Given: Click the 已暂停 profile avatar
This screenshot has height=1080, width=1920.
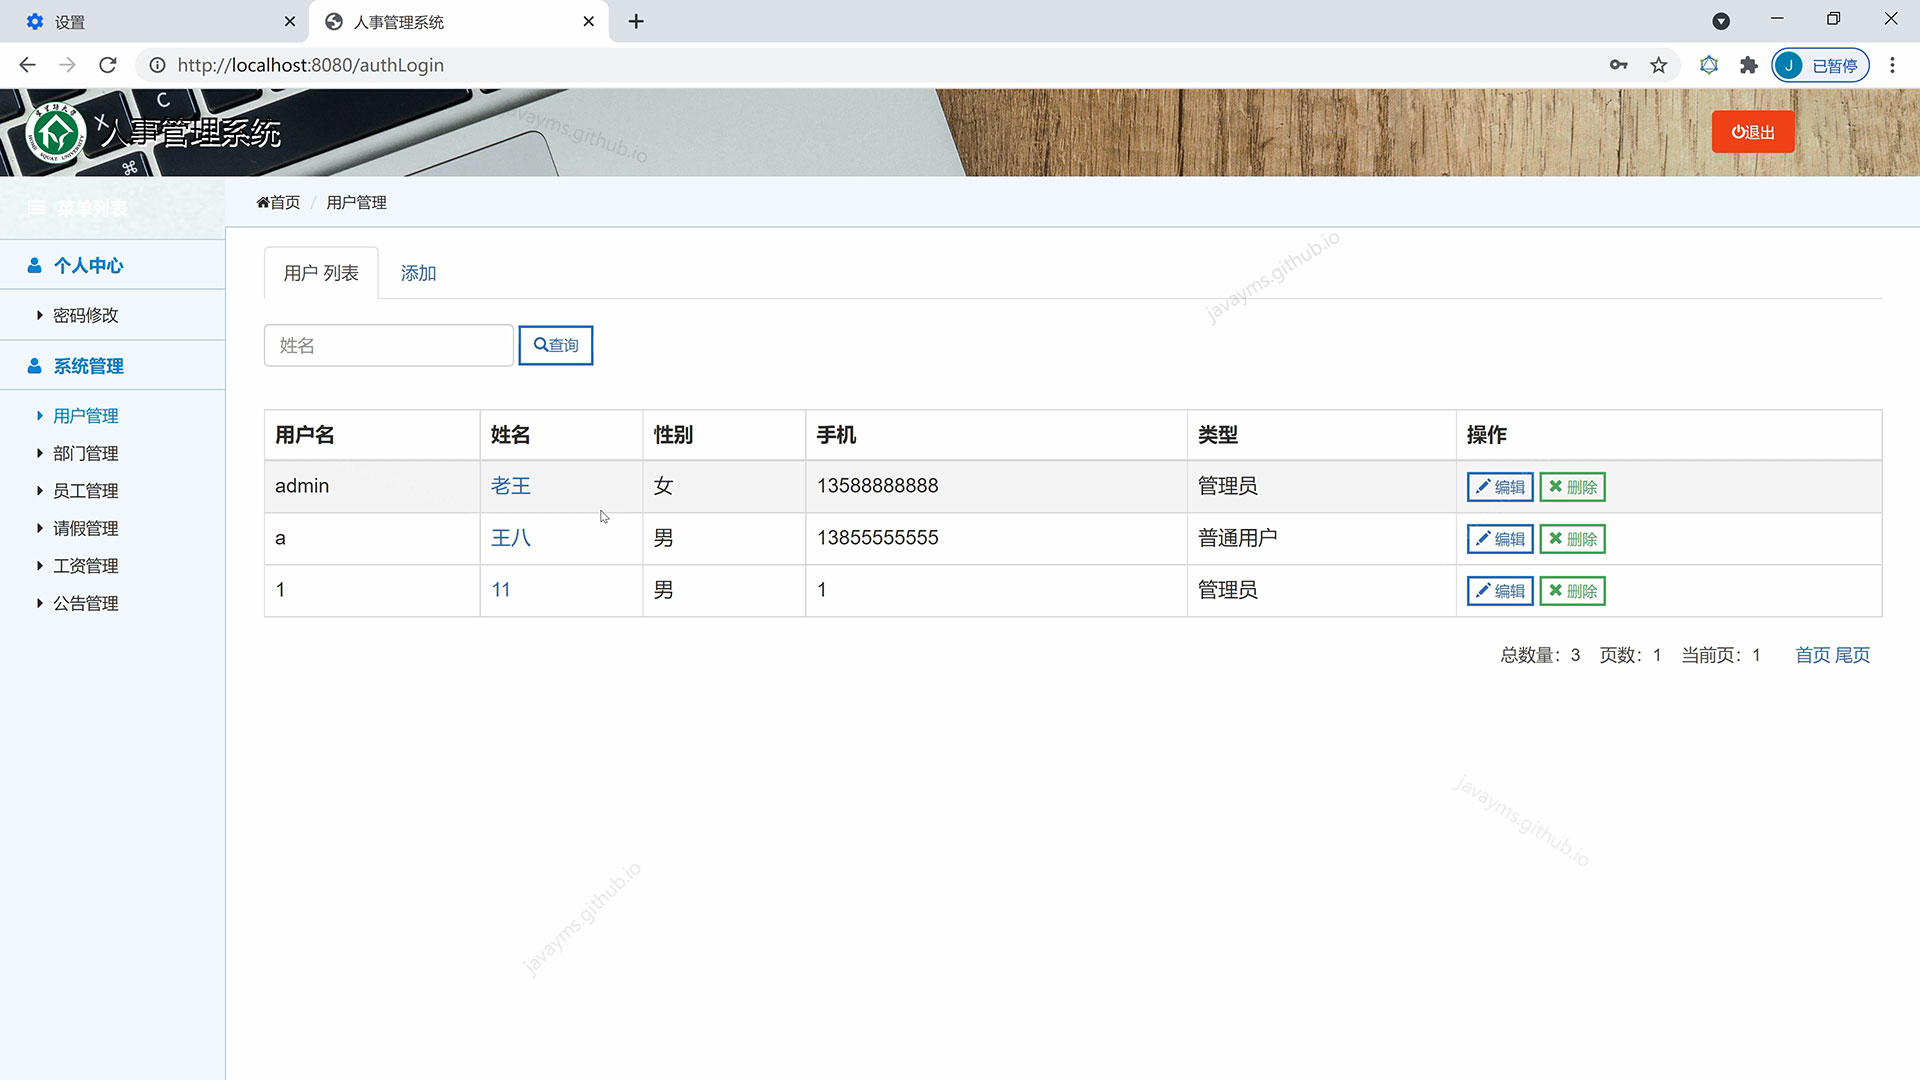Looking at the screenshot, I should [1790, 64].
